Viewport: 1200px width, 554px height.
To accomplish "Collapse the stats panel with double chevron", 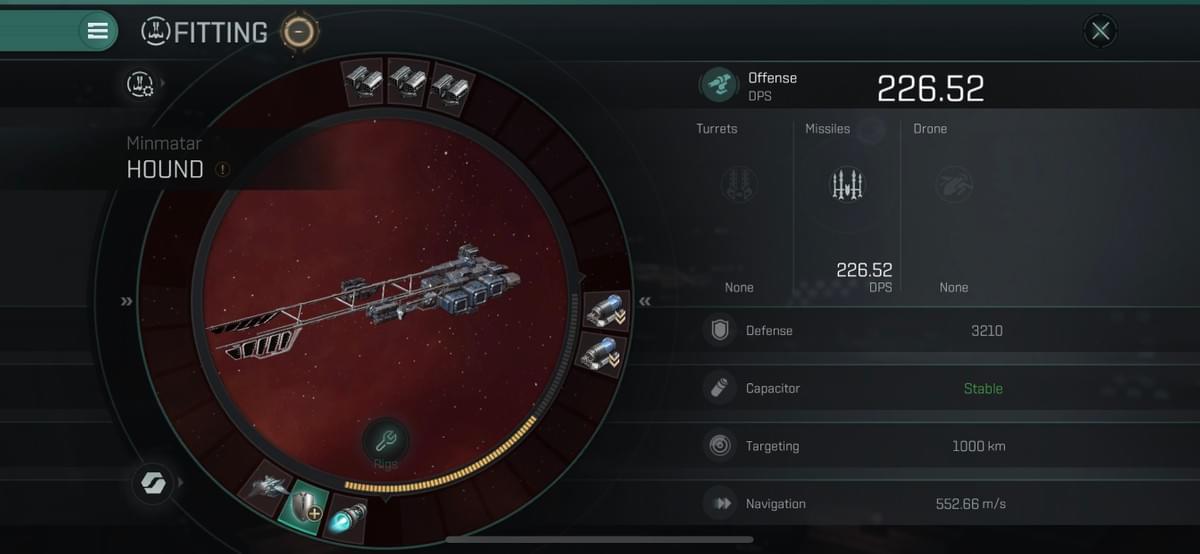I will (645, 301).
